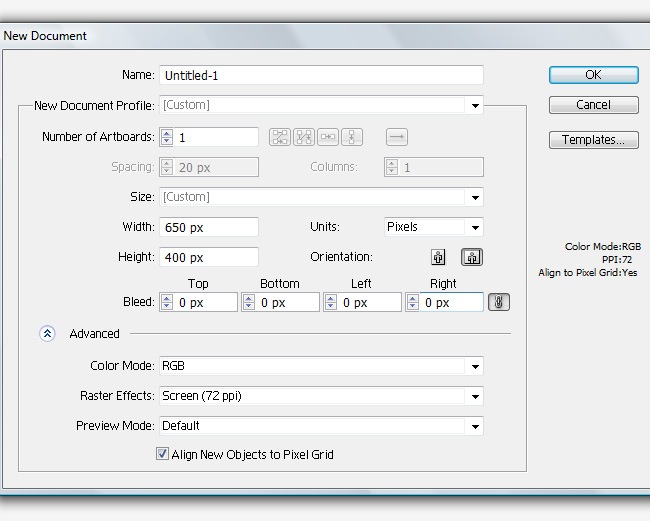Select the Grid by Row artboard layout icon
The height and width of the screenshot is (521, 650).
click(x=279, y=137)
